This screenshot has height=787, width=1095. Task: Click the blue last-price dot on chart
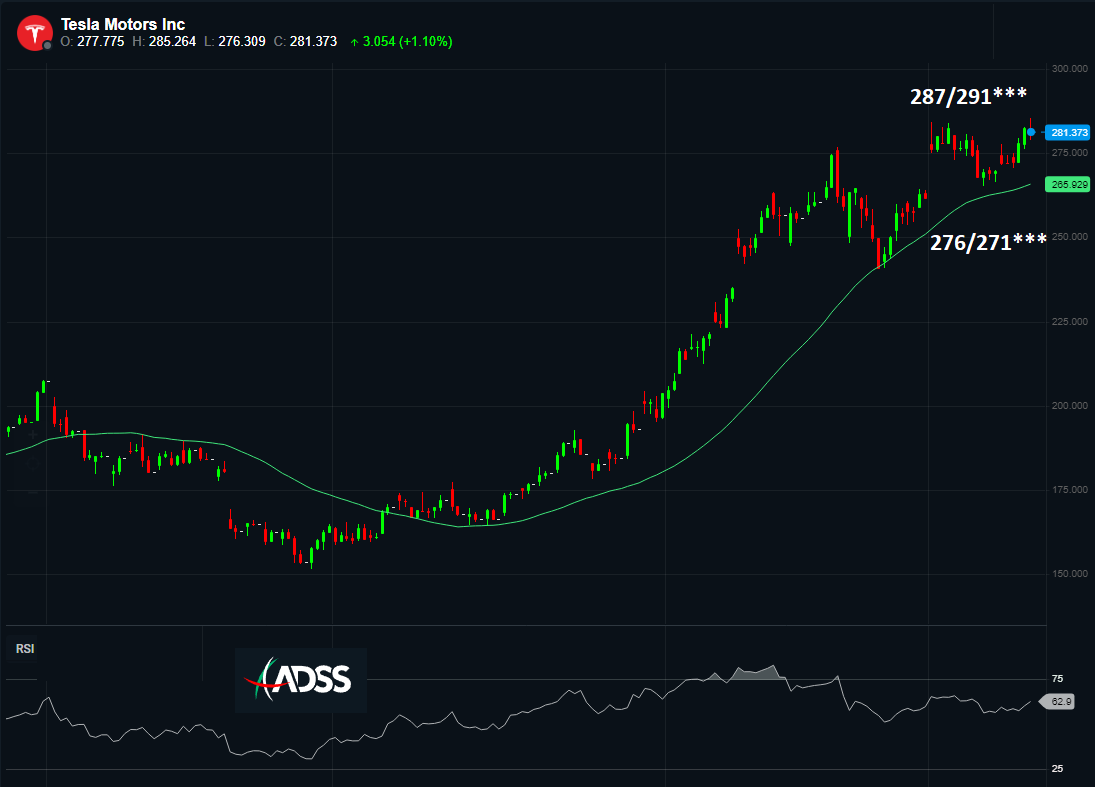(1031, 132)
